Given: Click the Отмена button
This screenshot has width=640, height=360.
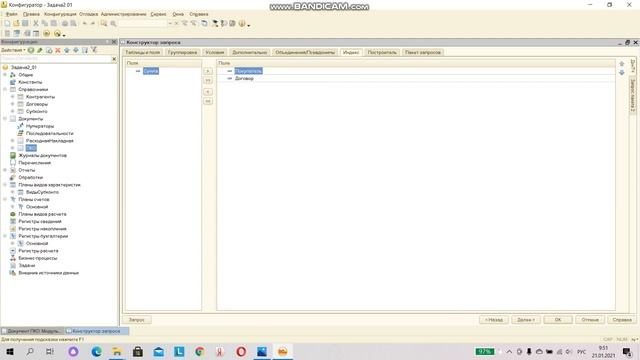Looking at the screenshot, I should point(590,320).
